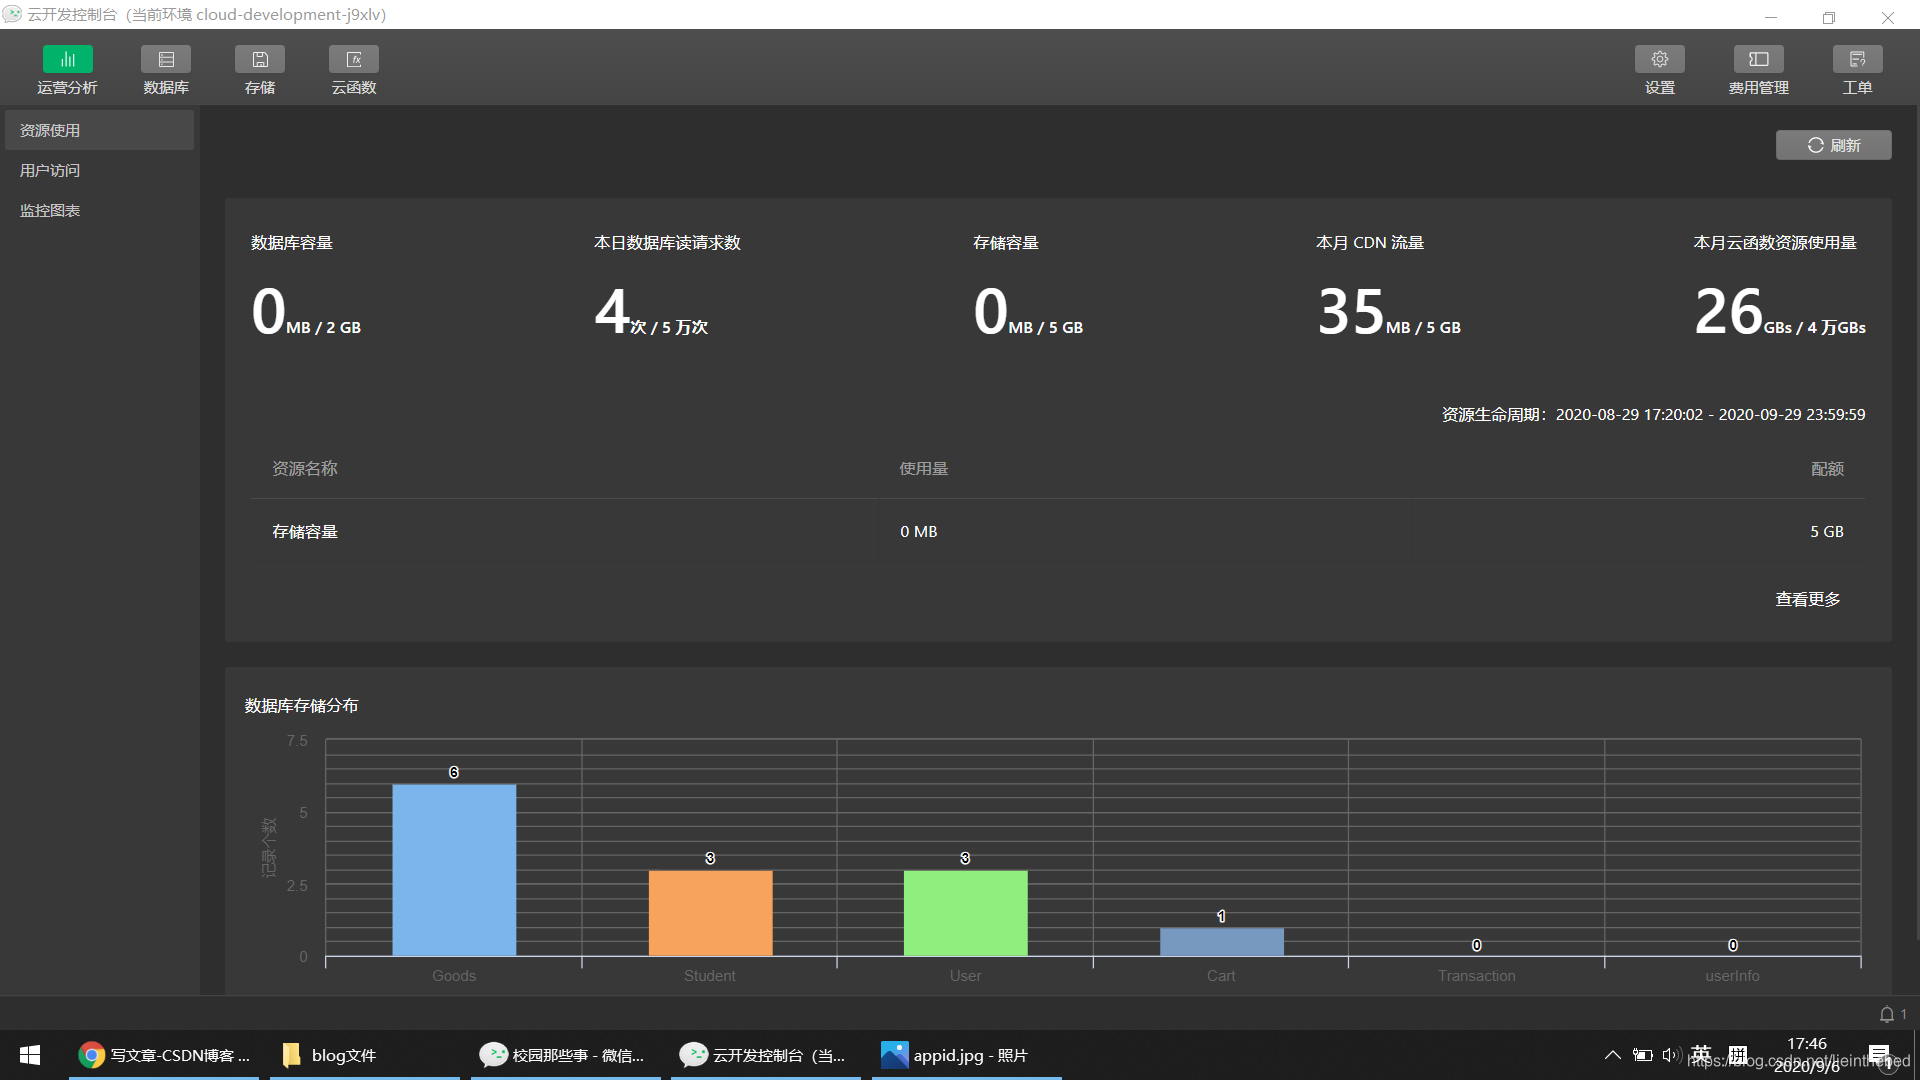1920x1080 pixels.
Task: Switch to Chrome 写文章-CSDN博客 taskbar item
Action: tap(164, 1055)
